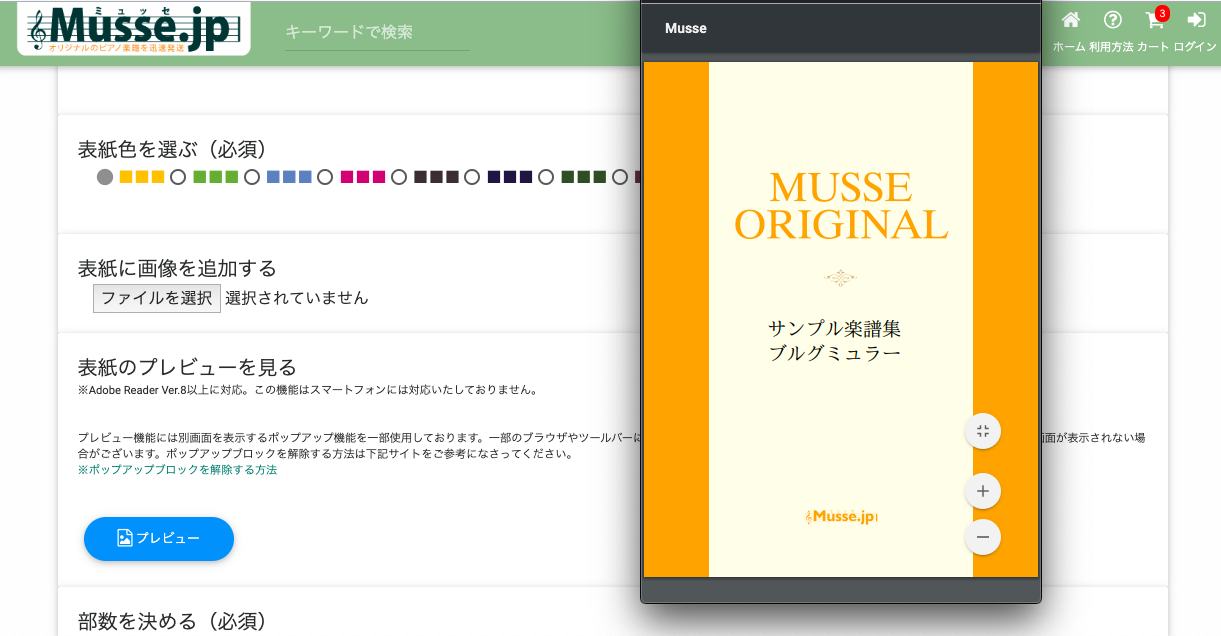Open the ポップアップブロックを解除する方法 link
The image size is (1221, 636).
coord(177,470)
